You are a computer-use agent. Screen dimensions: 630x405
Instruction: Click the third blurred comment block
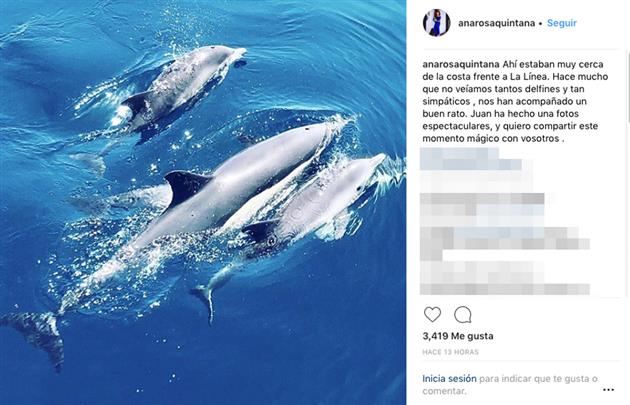pyautogui.click(x=505, y=243)
